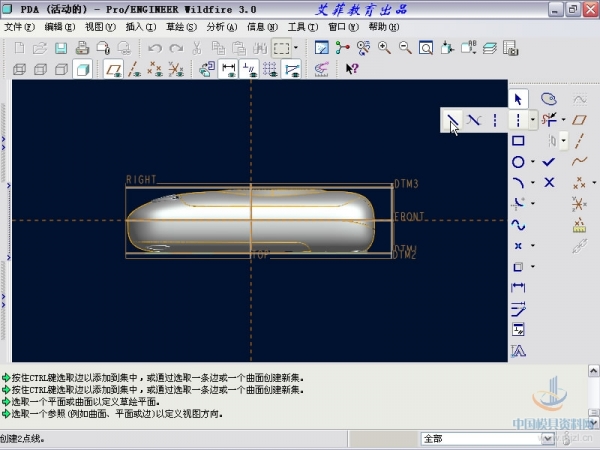Viewport: 600px width, 450px height.
Task: Open the text tool in sketcher toolbar
Action: (x=518, y=350)
